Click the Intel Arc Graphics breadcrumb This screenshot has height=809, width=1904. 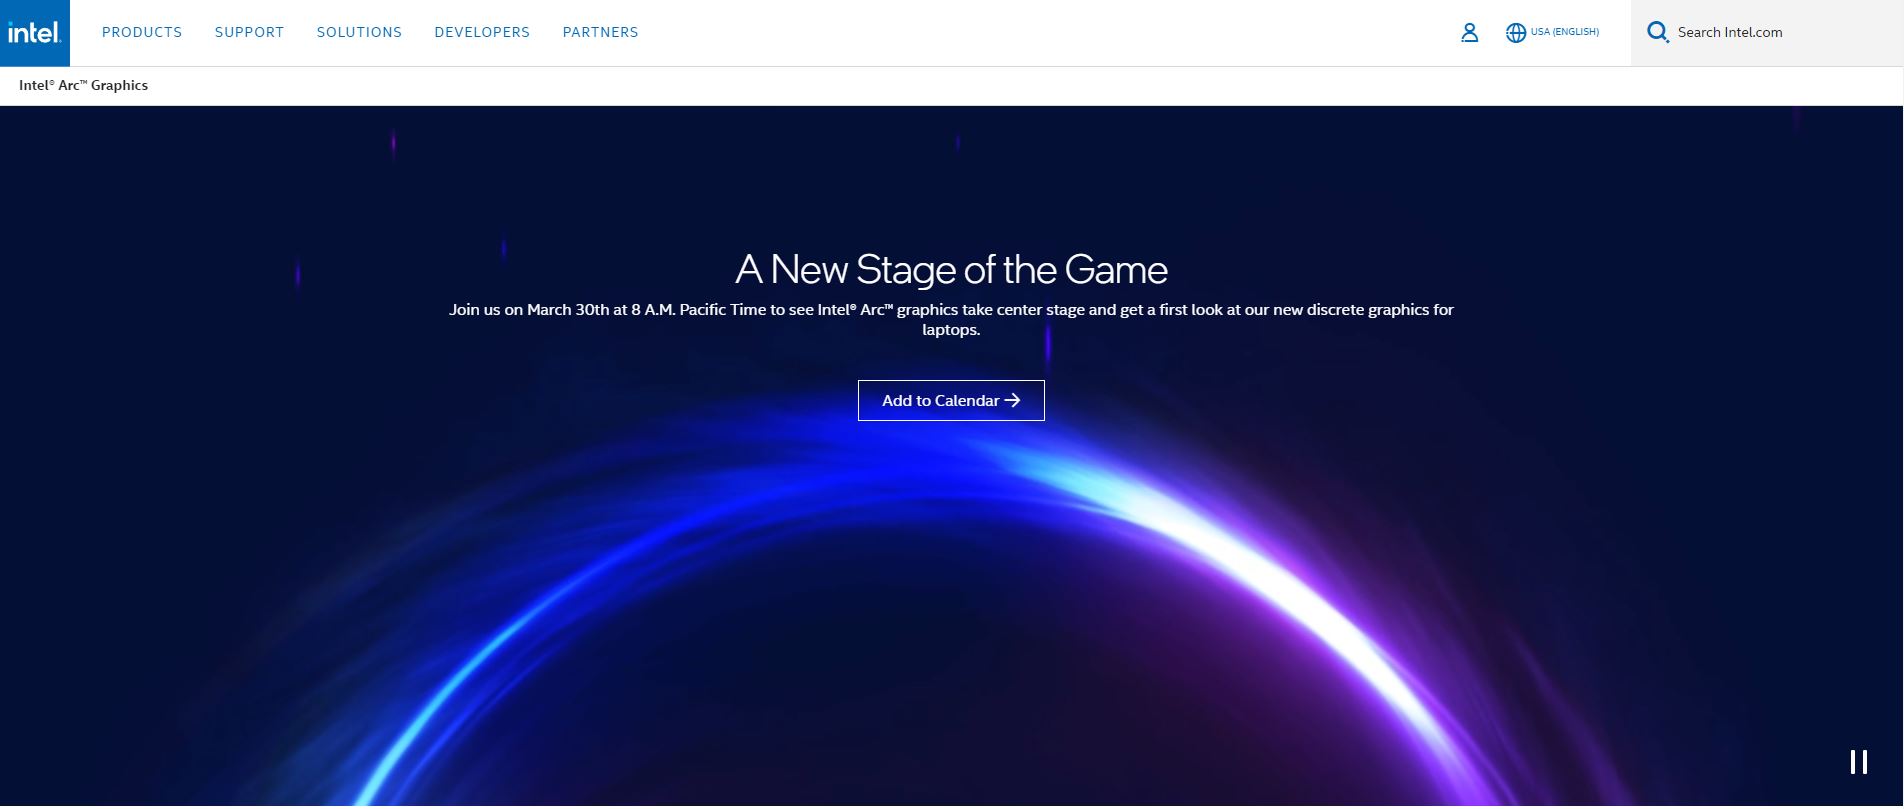click(x=84, y=86)
